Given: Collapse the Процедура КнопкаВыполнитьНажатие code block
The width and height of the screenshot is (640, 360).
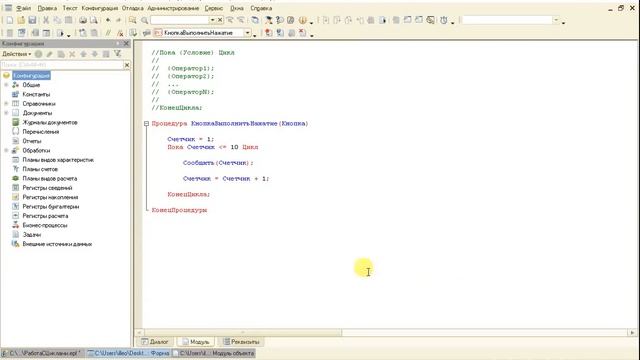Looking at the screenshot, I should (146, 123).
